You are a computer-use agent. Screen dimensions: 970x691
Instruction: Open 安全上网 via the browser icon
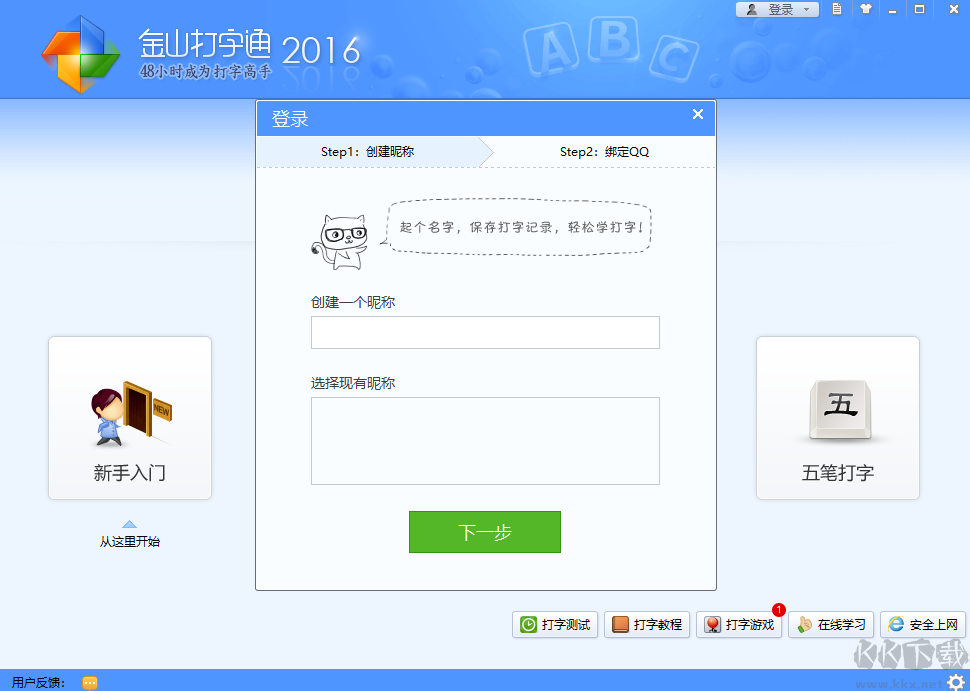coord(893,624)
